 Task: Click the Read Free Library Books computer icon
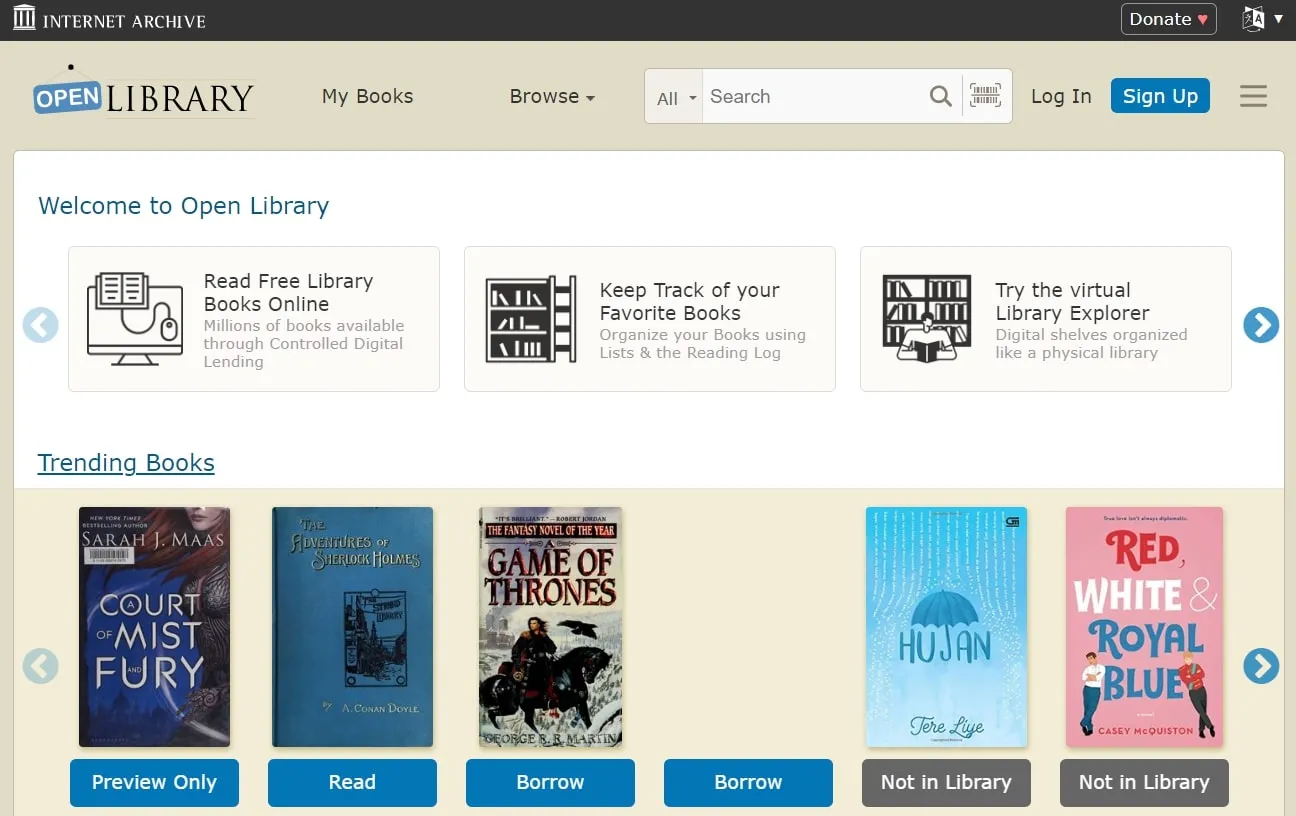tap(135, 318)
